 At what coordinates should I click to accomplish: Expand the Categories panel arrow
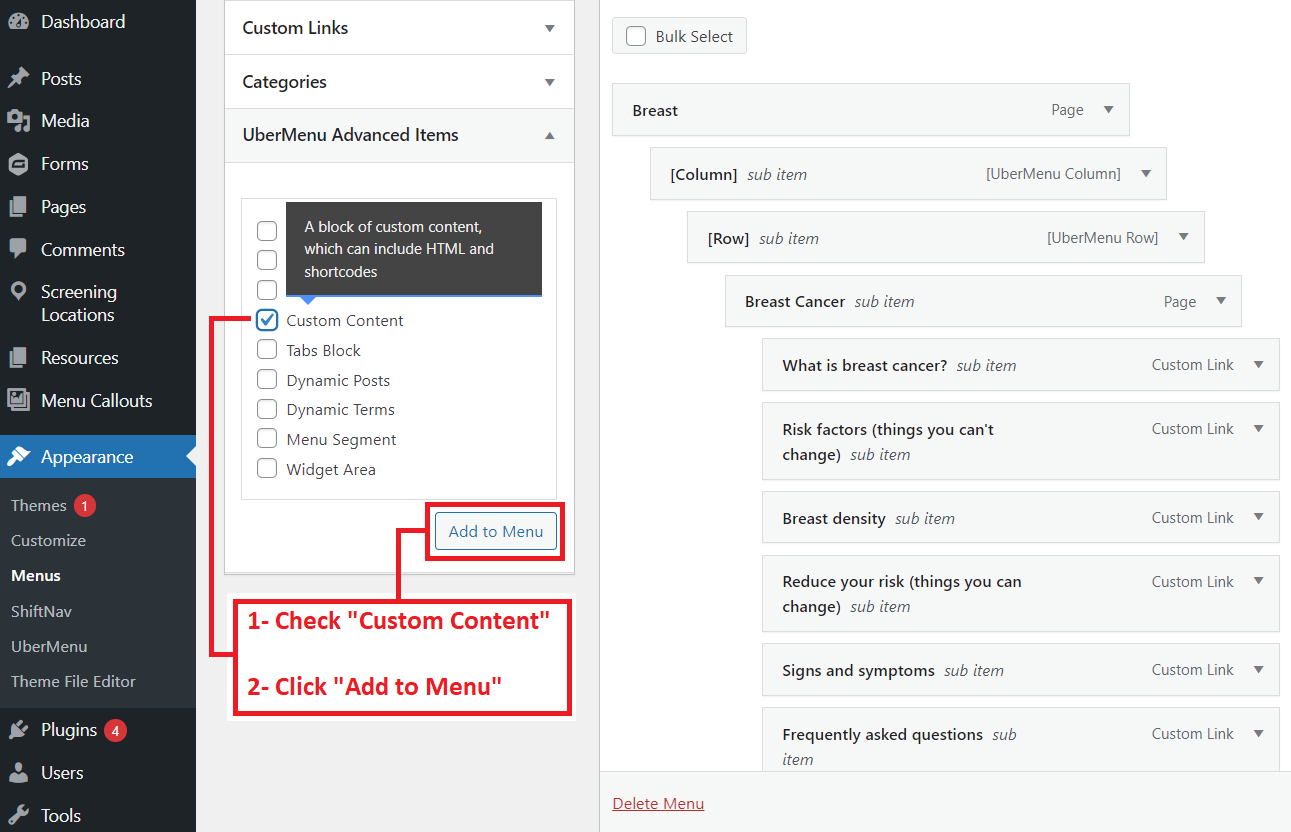click(x=549, y=82)
